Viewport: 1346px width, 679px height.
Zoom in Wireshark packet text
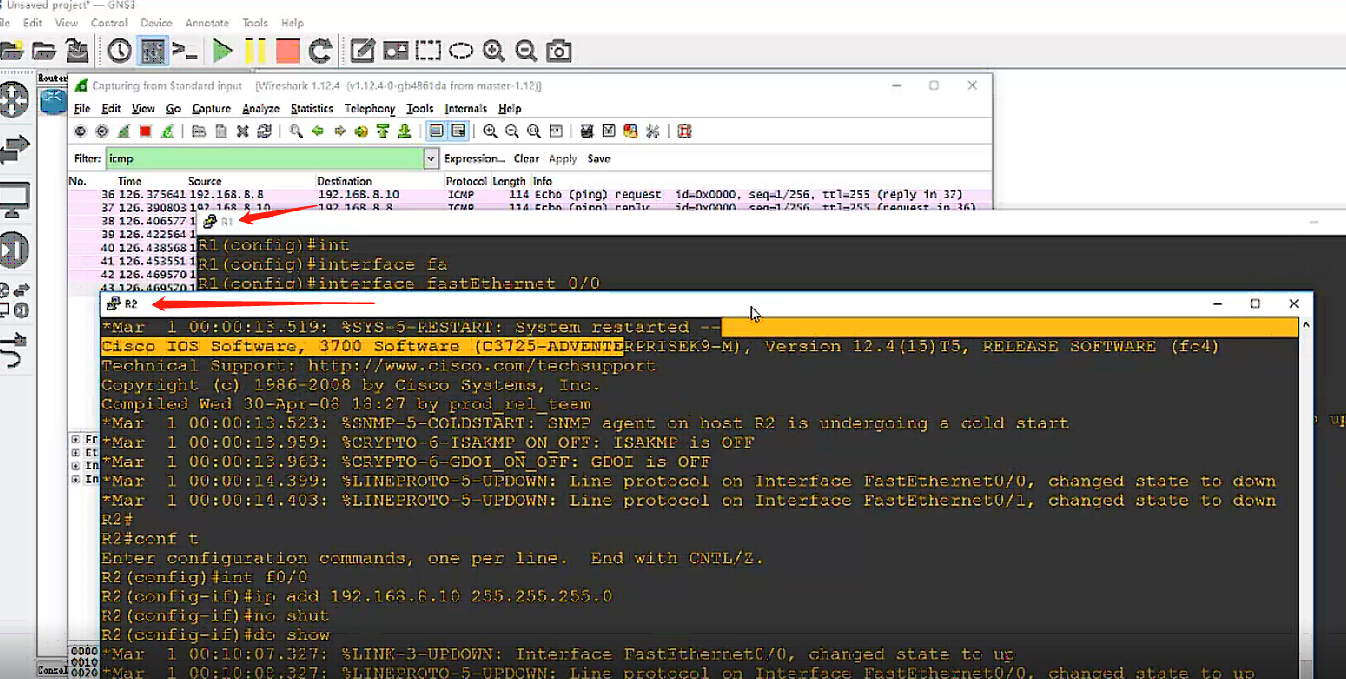point(490,131)
